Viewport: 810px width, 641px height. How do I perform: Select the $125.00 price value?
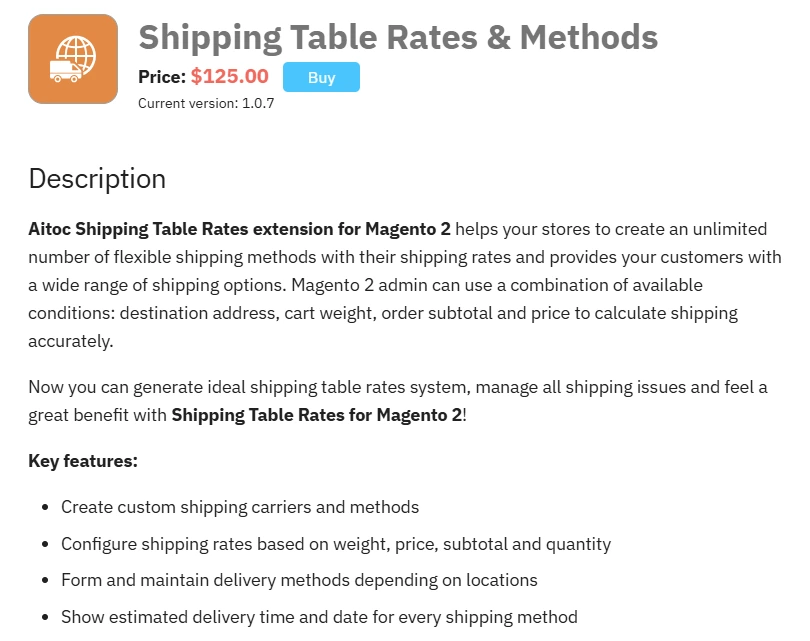click(x=230, y=76)
